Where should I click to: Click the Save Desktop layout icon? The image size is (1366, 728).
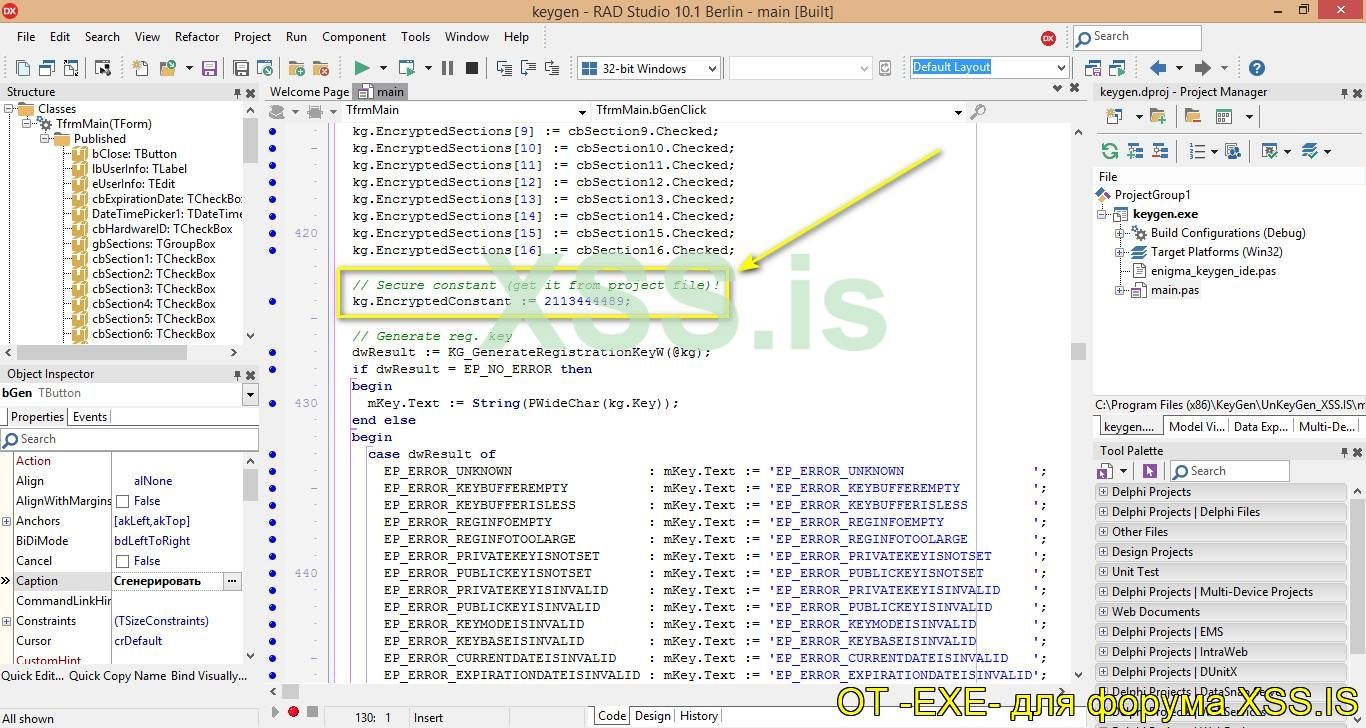(1093, 68)
